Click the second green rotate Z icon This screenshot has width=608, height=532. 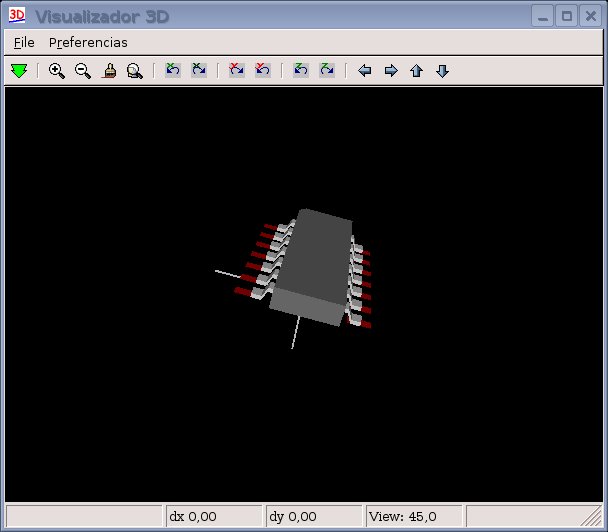(x=327, y=71)
